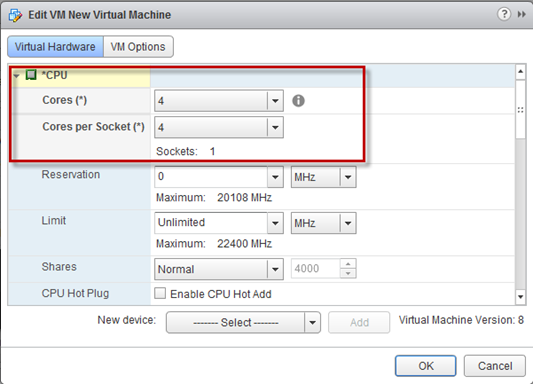Click the scrollbar up arrow
533x384 pixels.
[520, 72]
